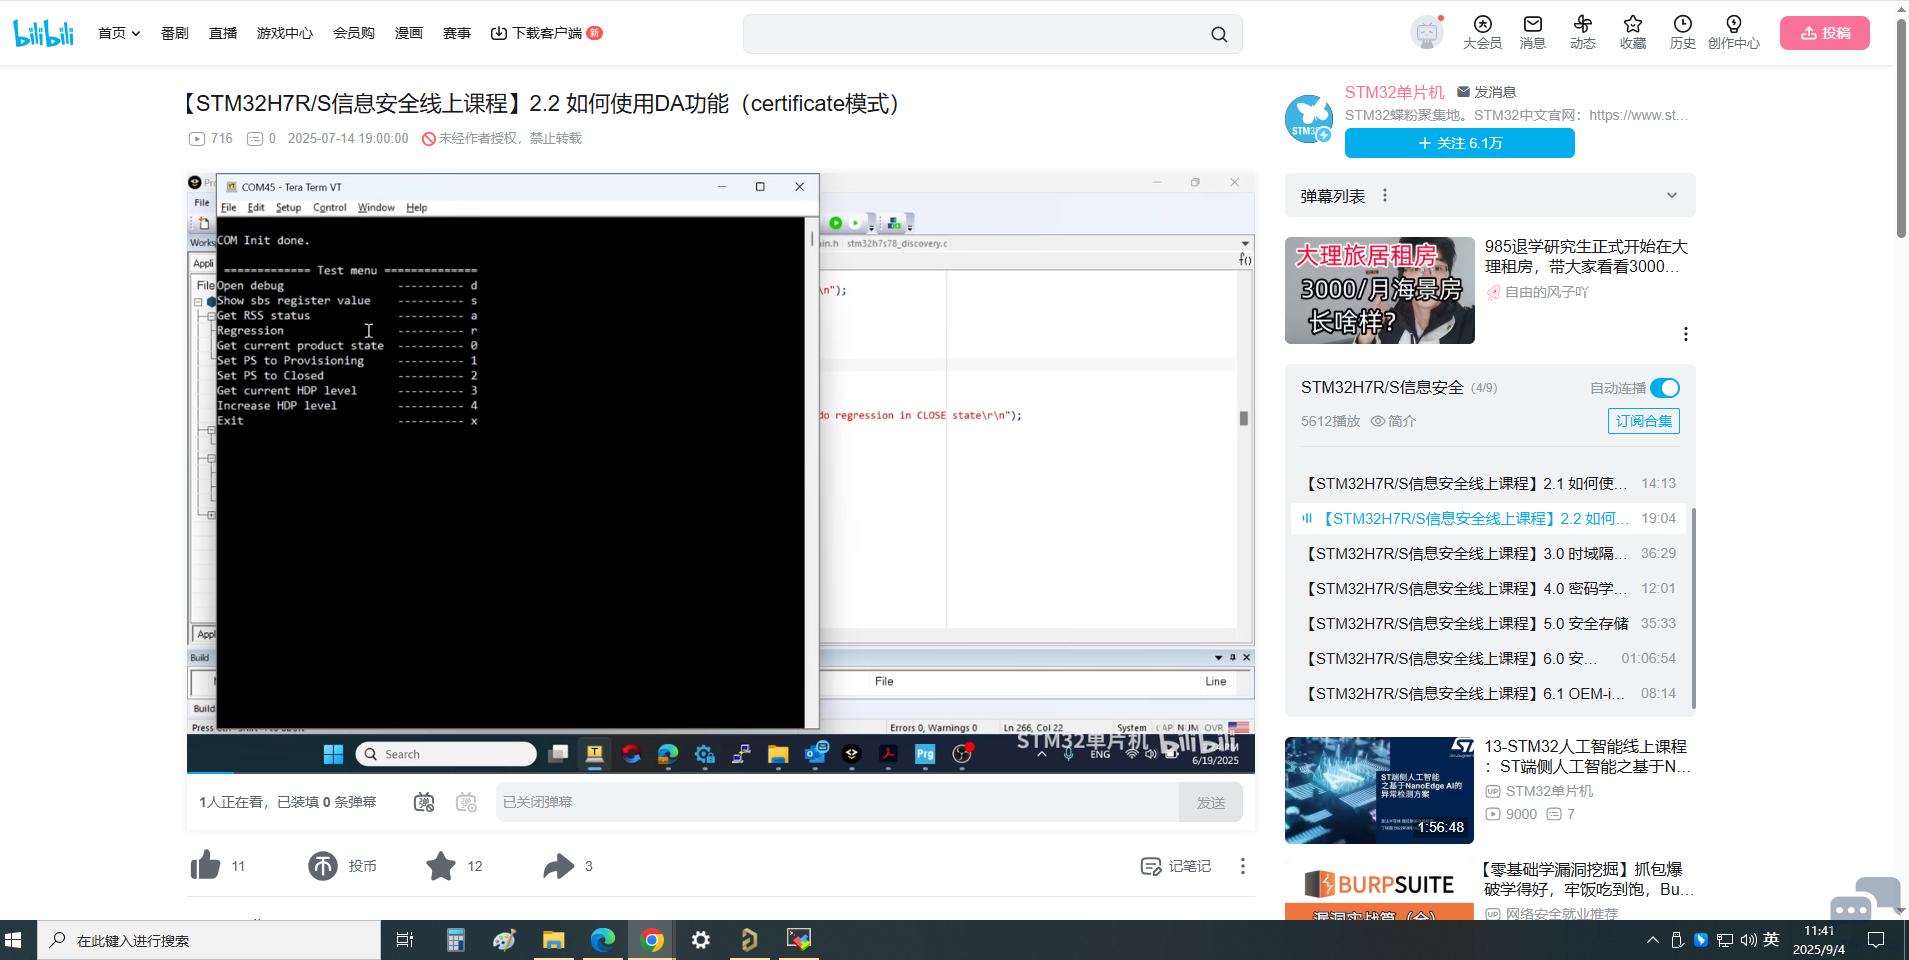Go to 直播 in top navigation
This screenshot has width=1909, height=960.
click(223, 33)
